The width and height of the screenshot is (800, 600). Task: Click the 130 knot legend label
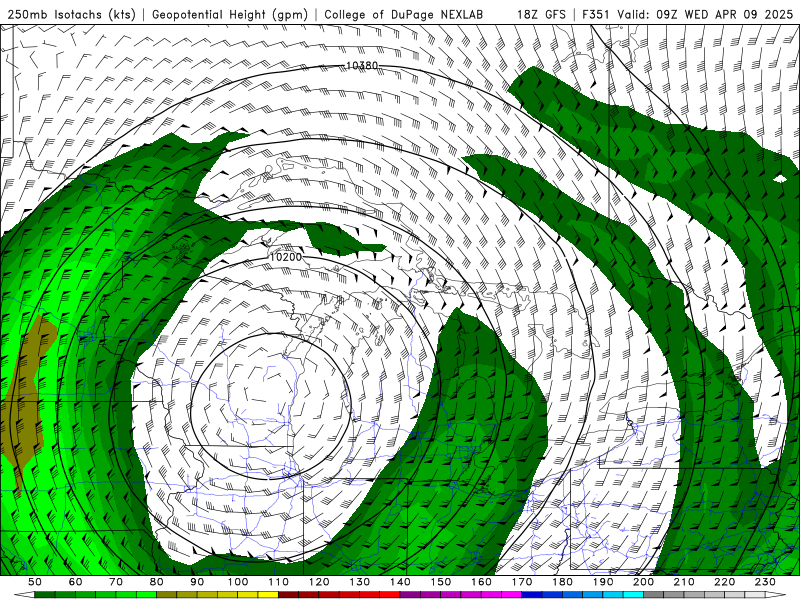[x=360, y=582]
